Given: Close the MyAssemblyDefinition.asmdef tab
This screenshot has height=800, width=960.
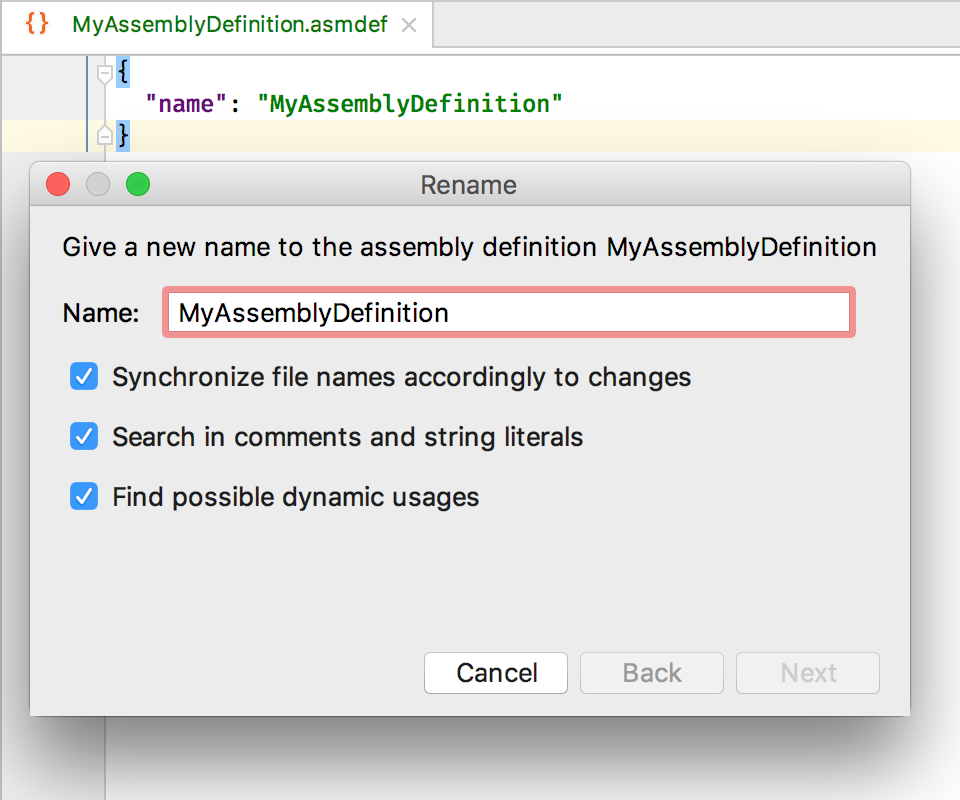Looking at the screenshot, I should (x=409, y=25).
